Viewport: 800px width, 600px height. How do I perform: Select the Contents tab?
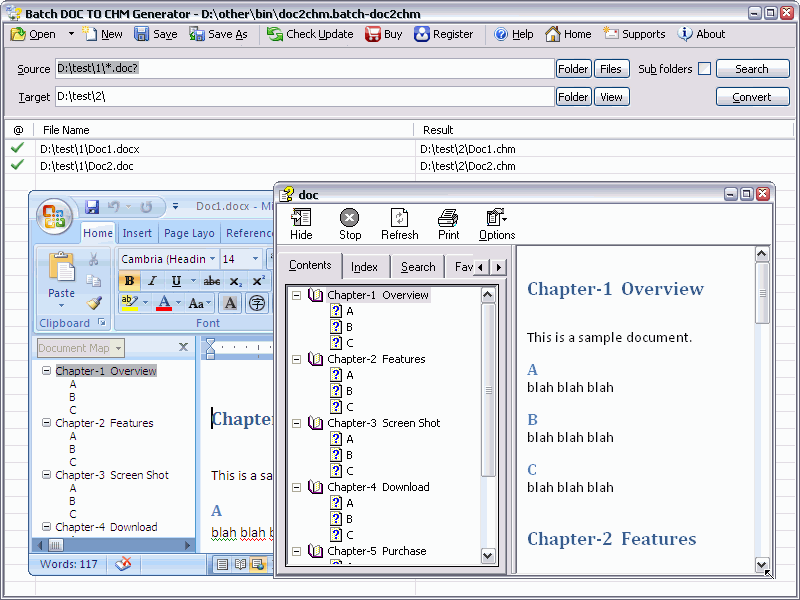310,265
